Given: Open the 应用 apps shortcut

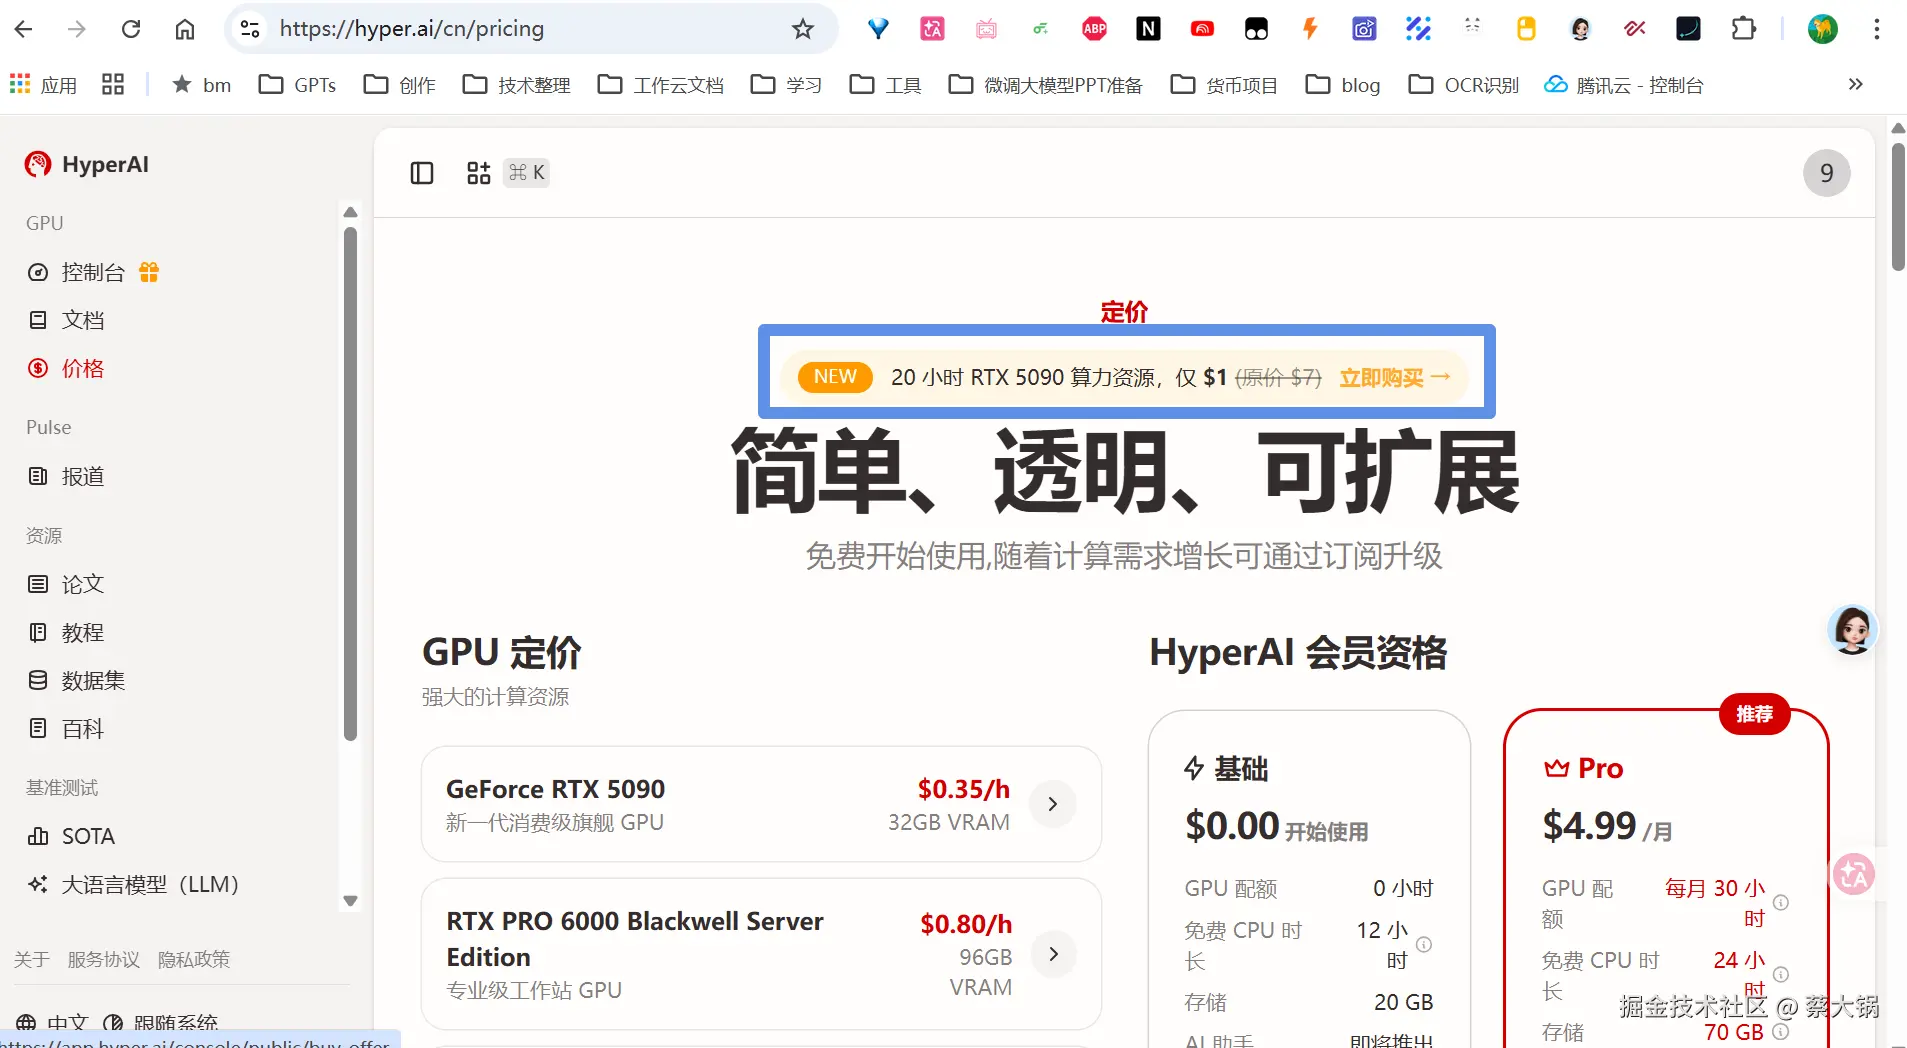Looking at the screenshot, I should point(43,85).
